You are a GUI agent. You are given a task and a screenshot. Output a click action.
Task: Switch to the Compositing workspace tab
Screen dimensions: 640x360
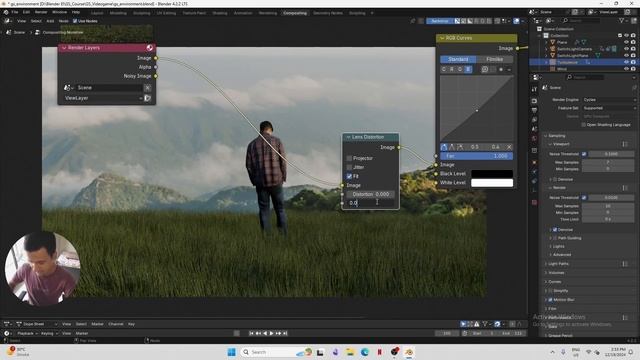click(295, 13)
